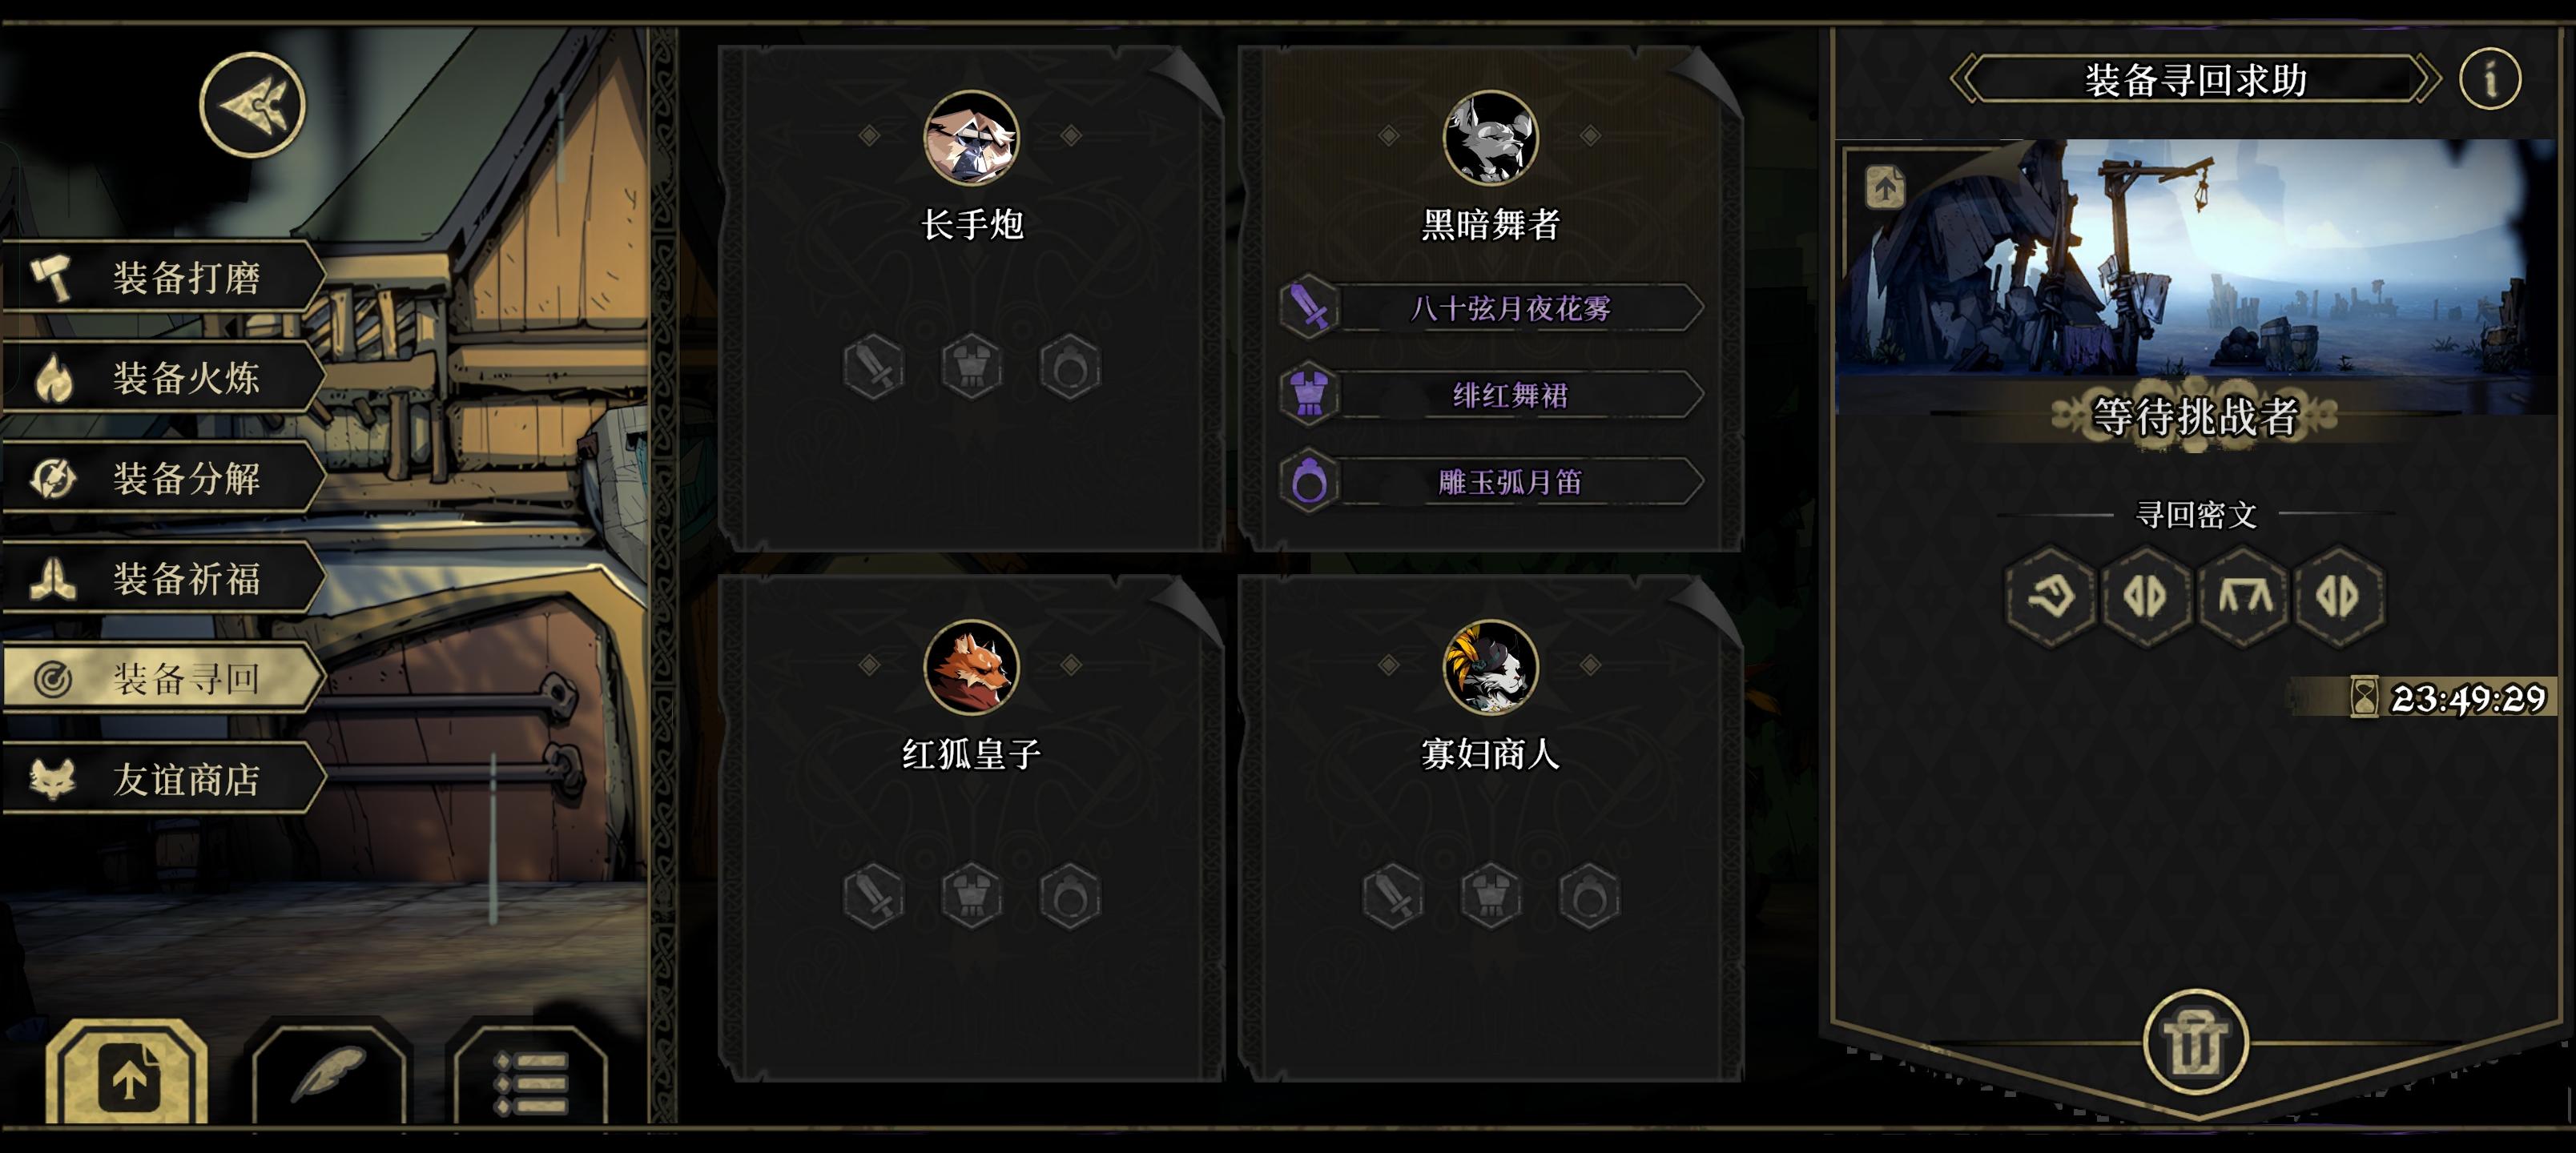Image resolution: width=2576 pixels, height=1153 pixels.
Task: Go to the 友谊商店 menu
Action: click(164, 779)
